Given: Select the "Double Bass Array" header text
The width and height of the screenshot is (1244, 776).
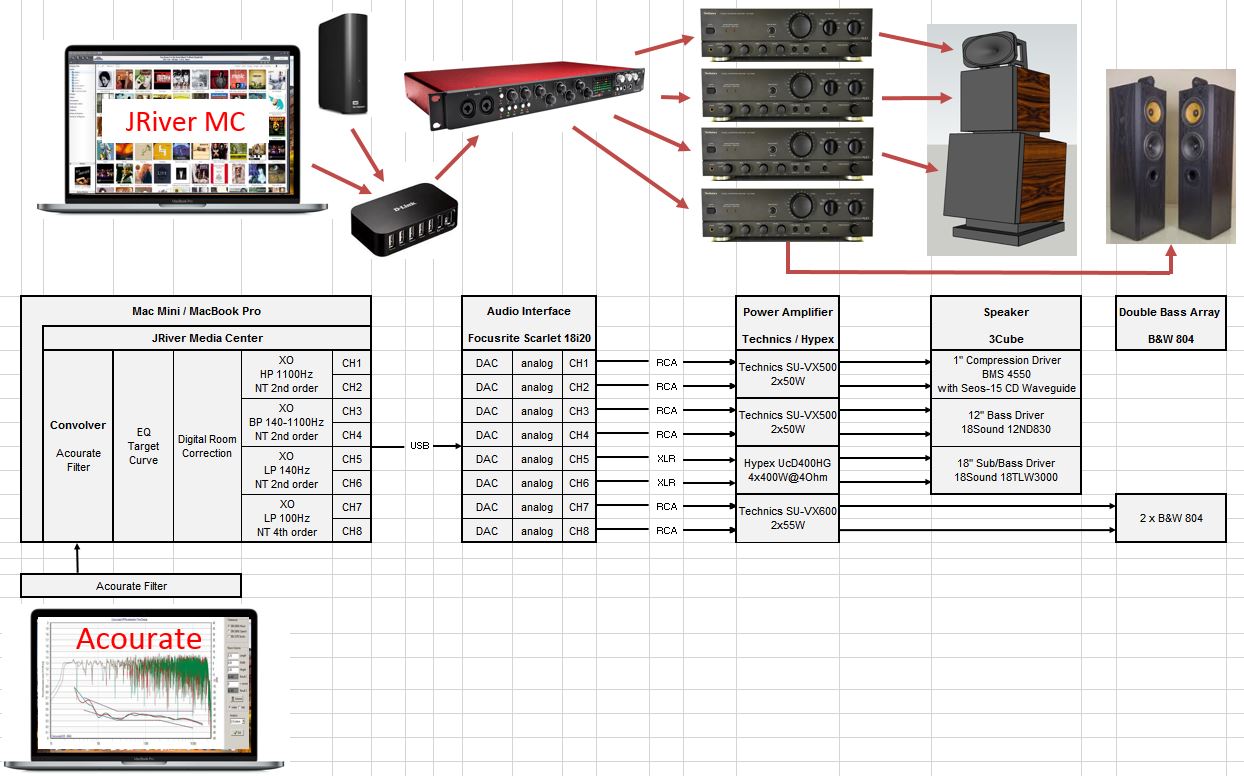Looking at the screenshot, I should point(1170,312).
